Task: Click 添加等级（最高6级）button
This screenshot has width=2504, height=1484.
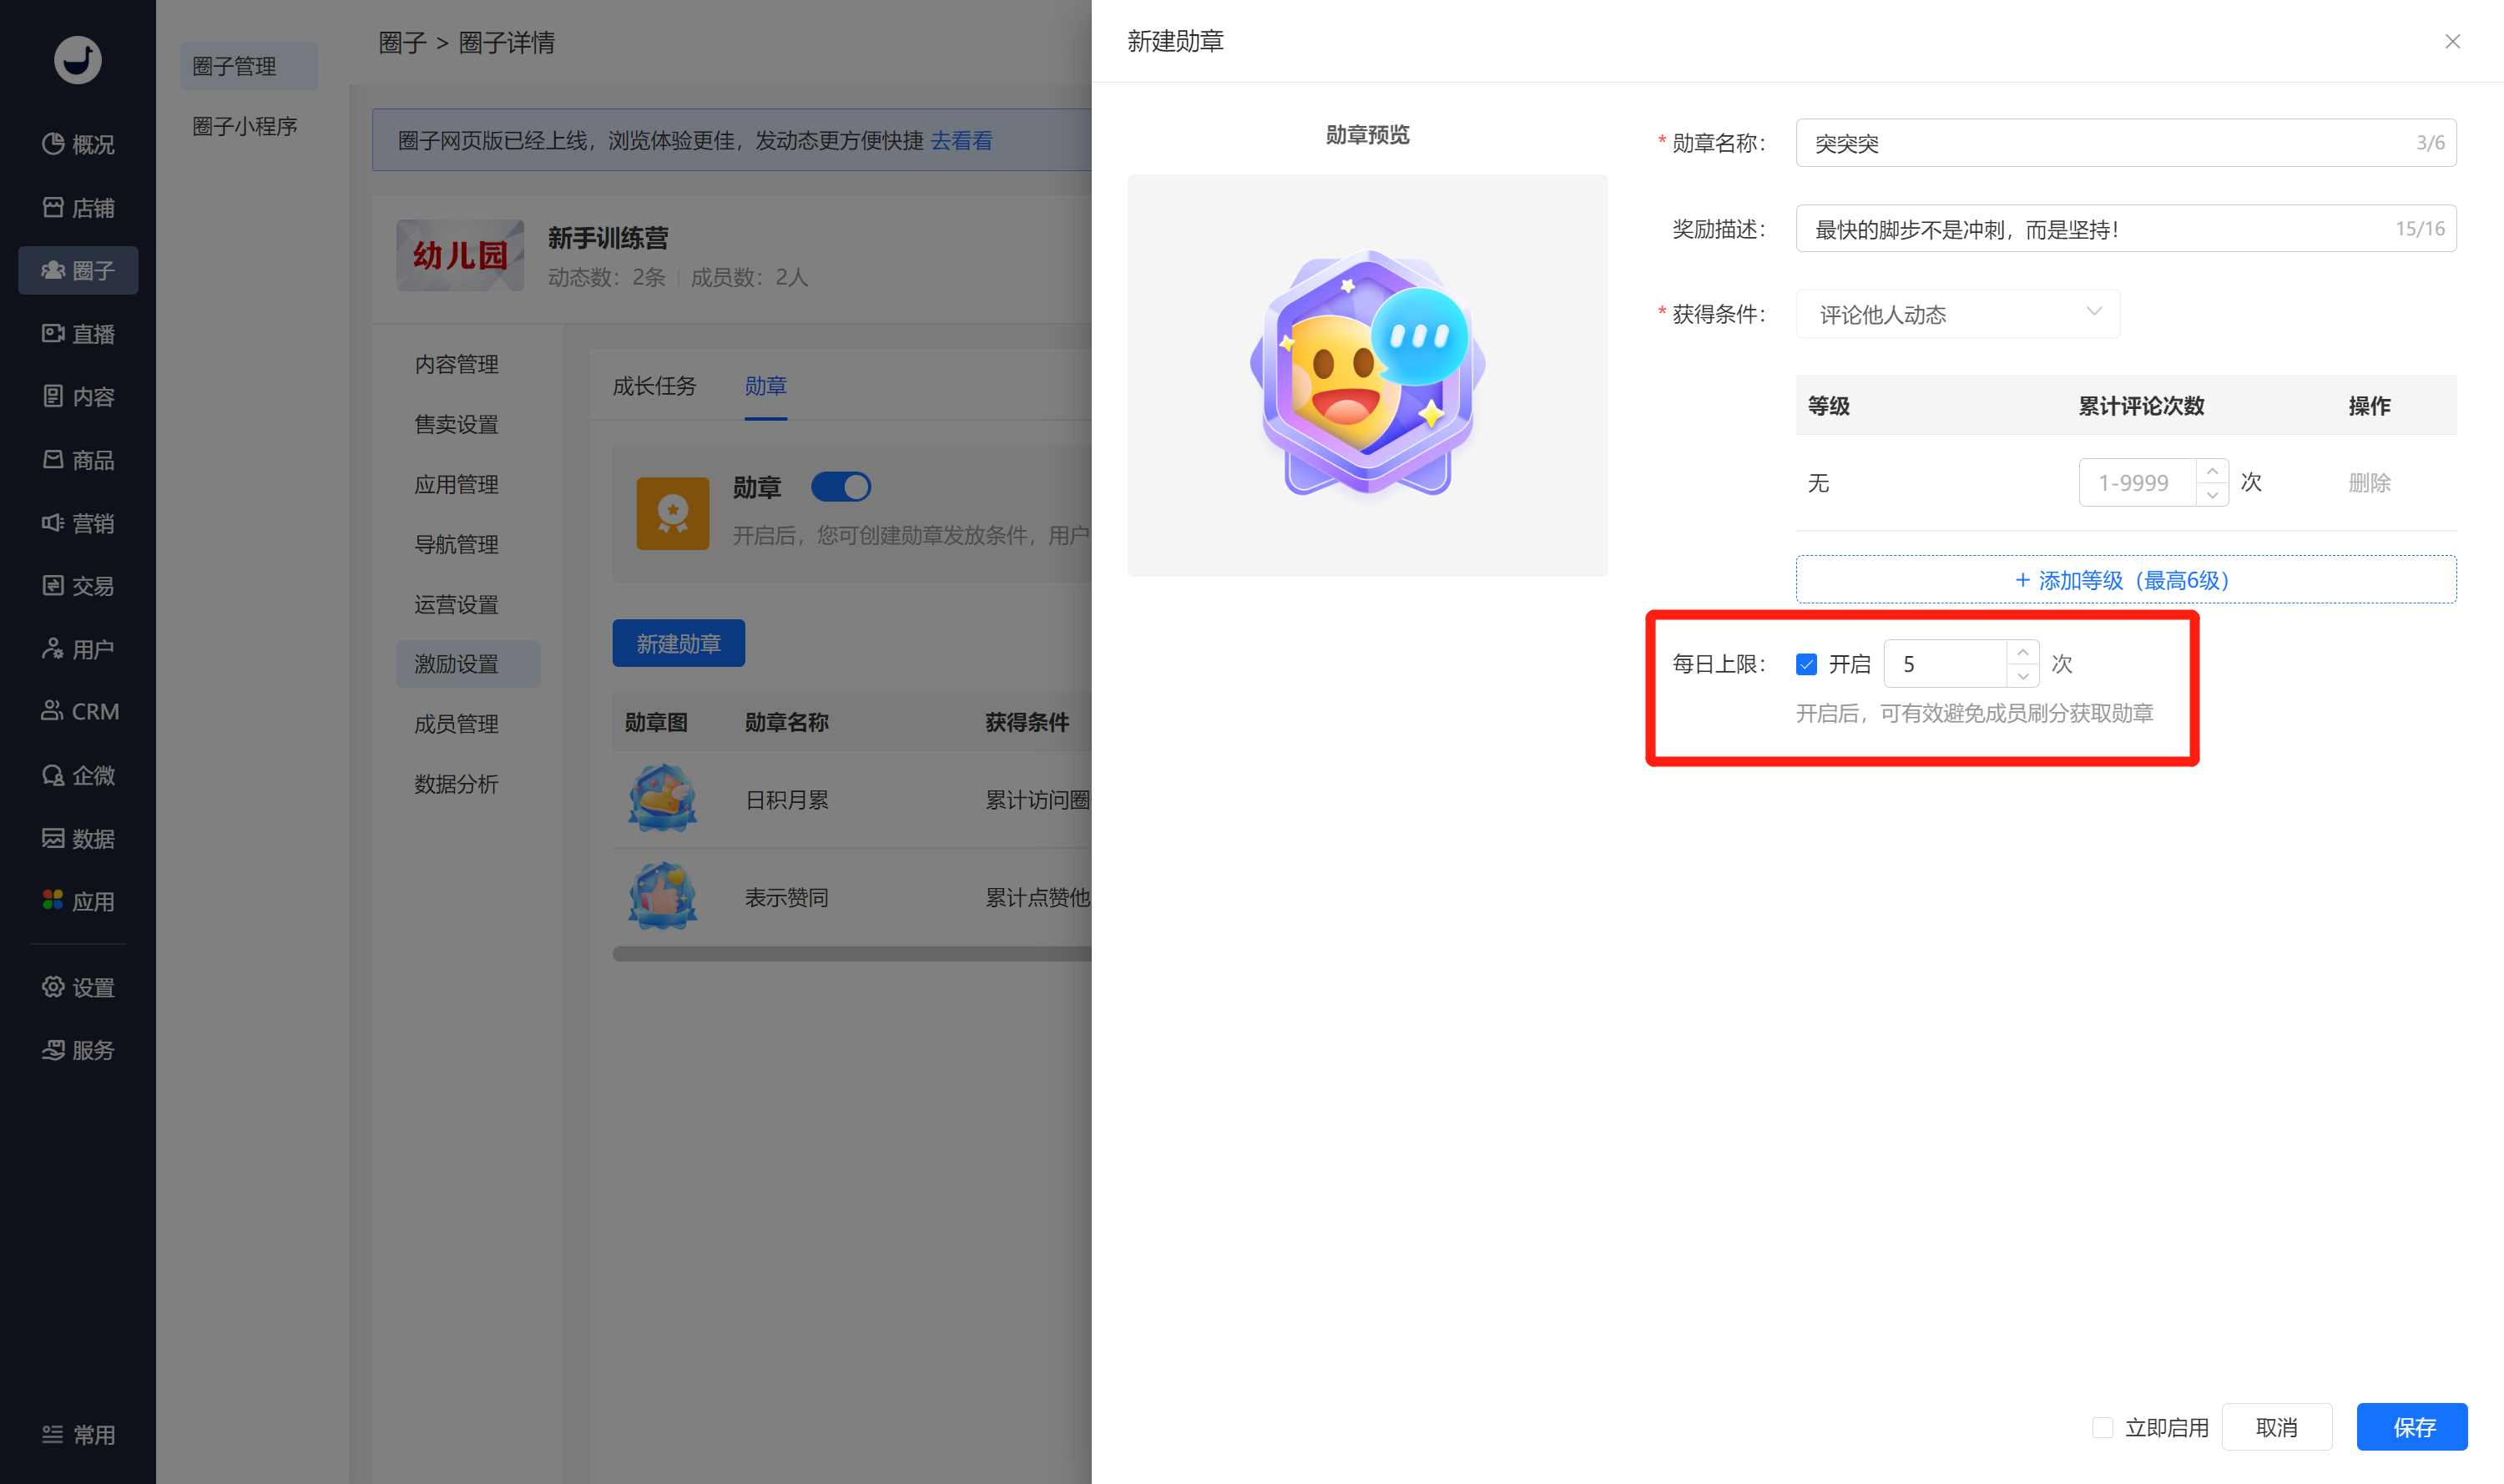Action: pos(2125,580)
